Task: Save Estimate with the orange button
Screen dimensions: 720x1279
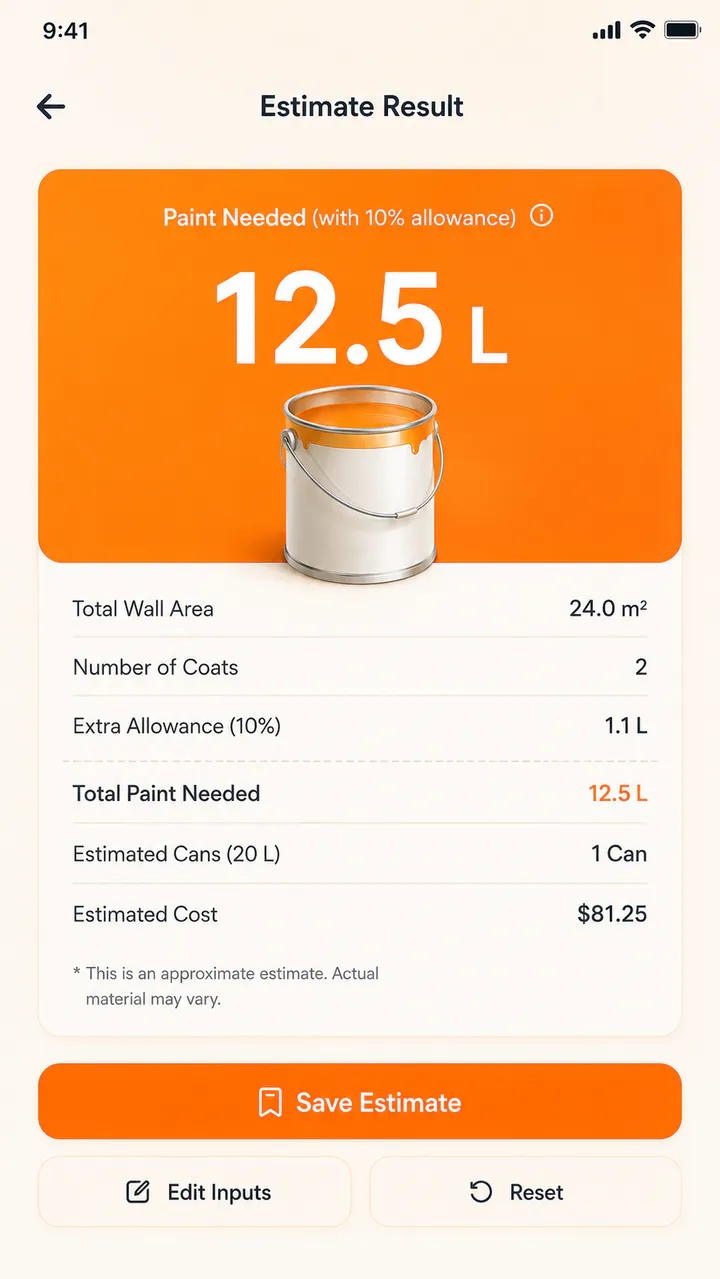Action: (x=360, y=1101)
